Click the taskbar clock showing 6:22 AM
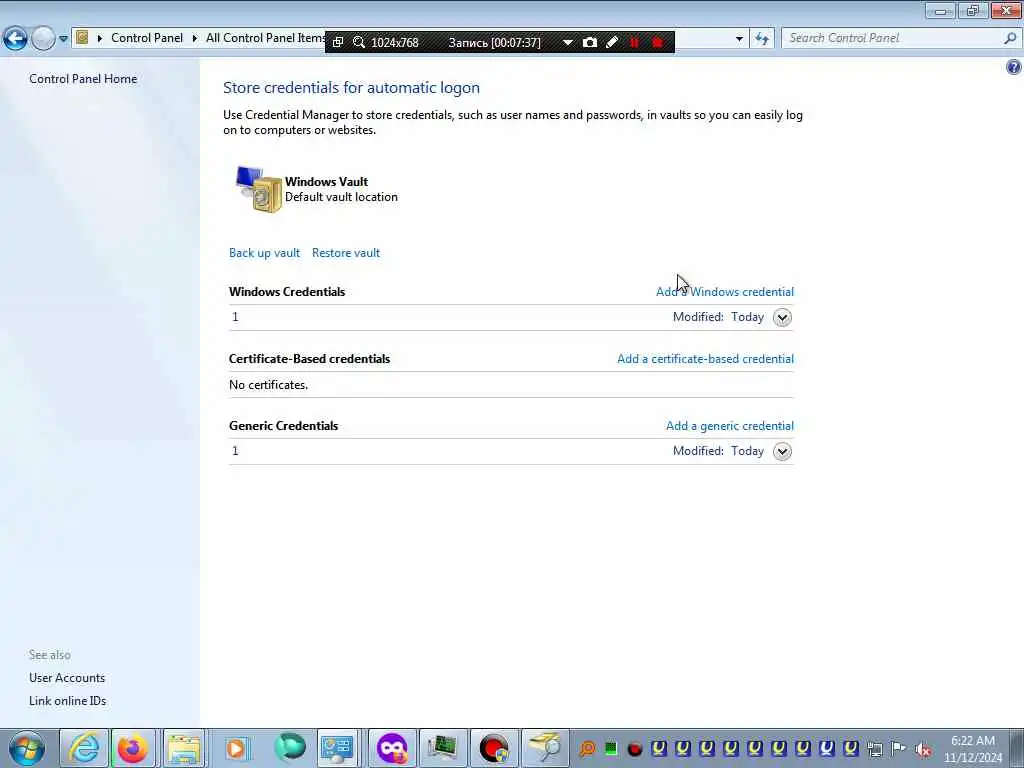This screenshot has width=1024, height=768. click(x=973, y=748)
